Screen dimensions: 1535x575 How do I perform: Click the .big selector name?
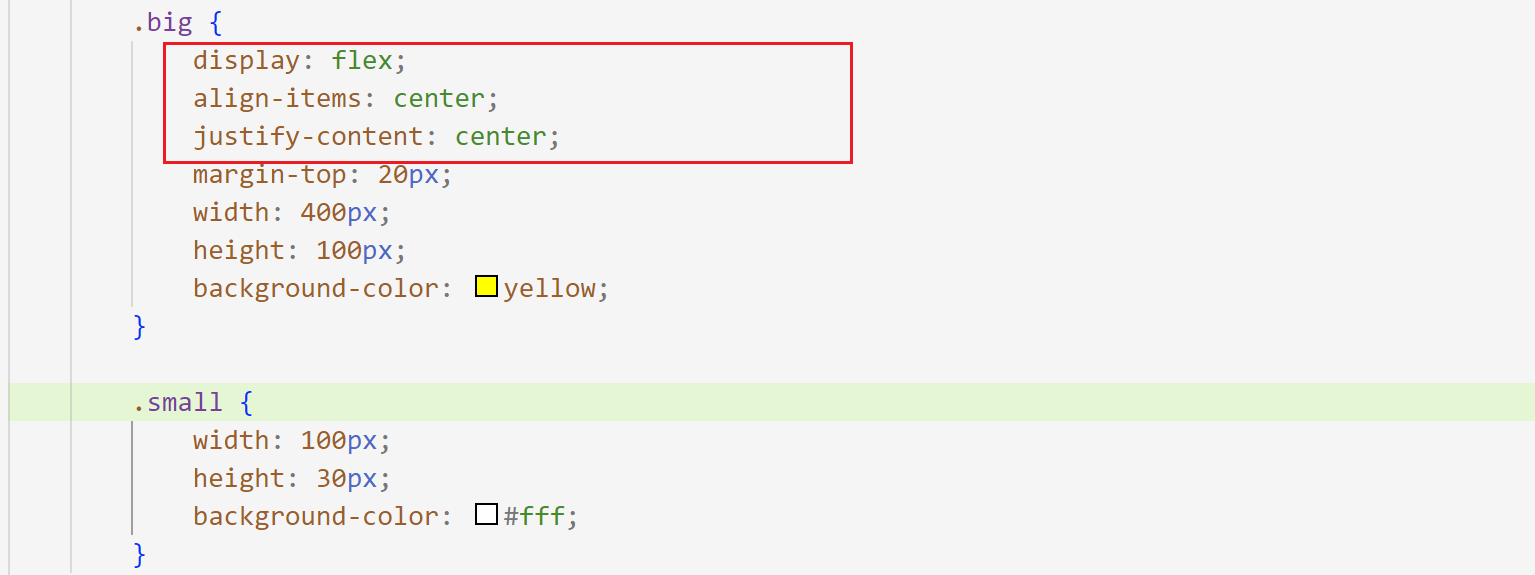163,23
